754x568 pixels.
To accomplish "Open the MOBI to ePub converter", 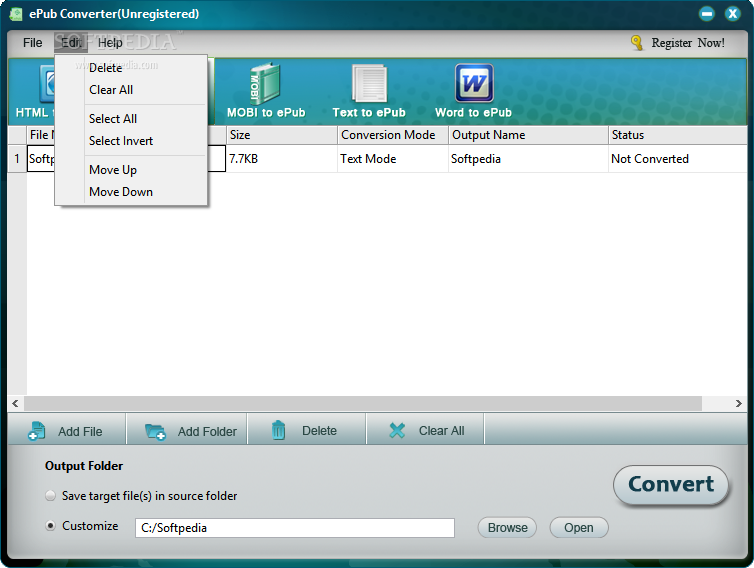I will (266, 90).
